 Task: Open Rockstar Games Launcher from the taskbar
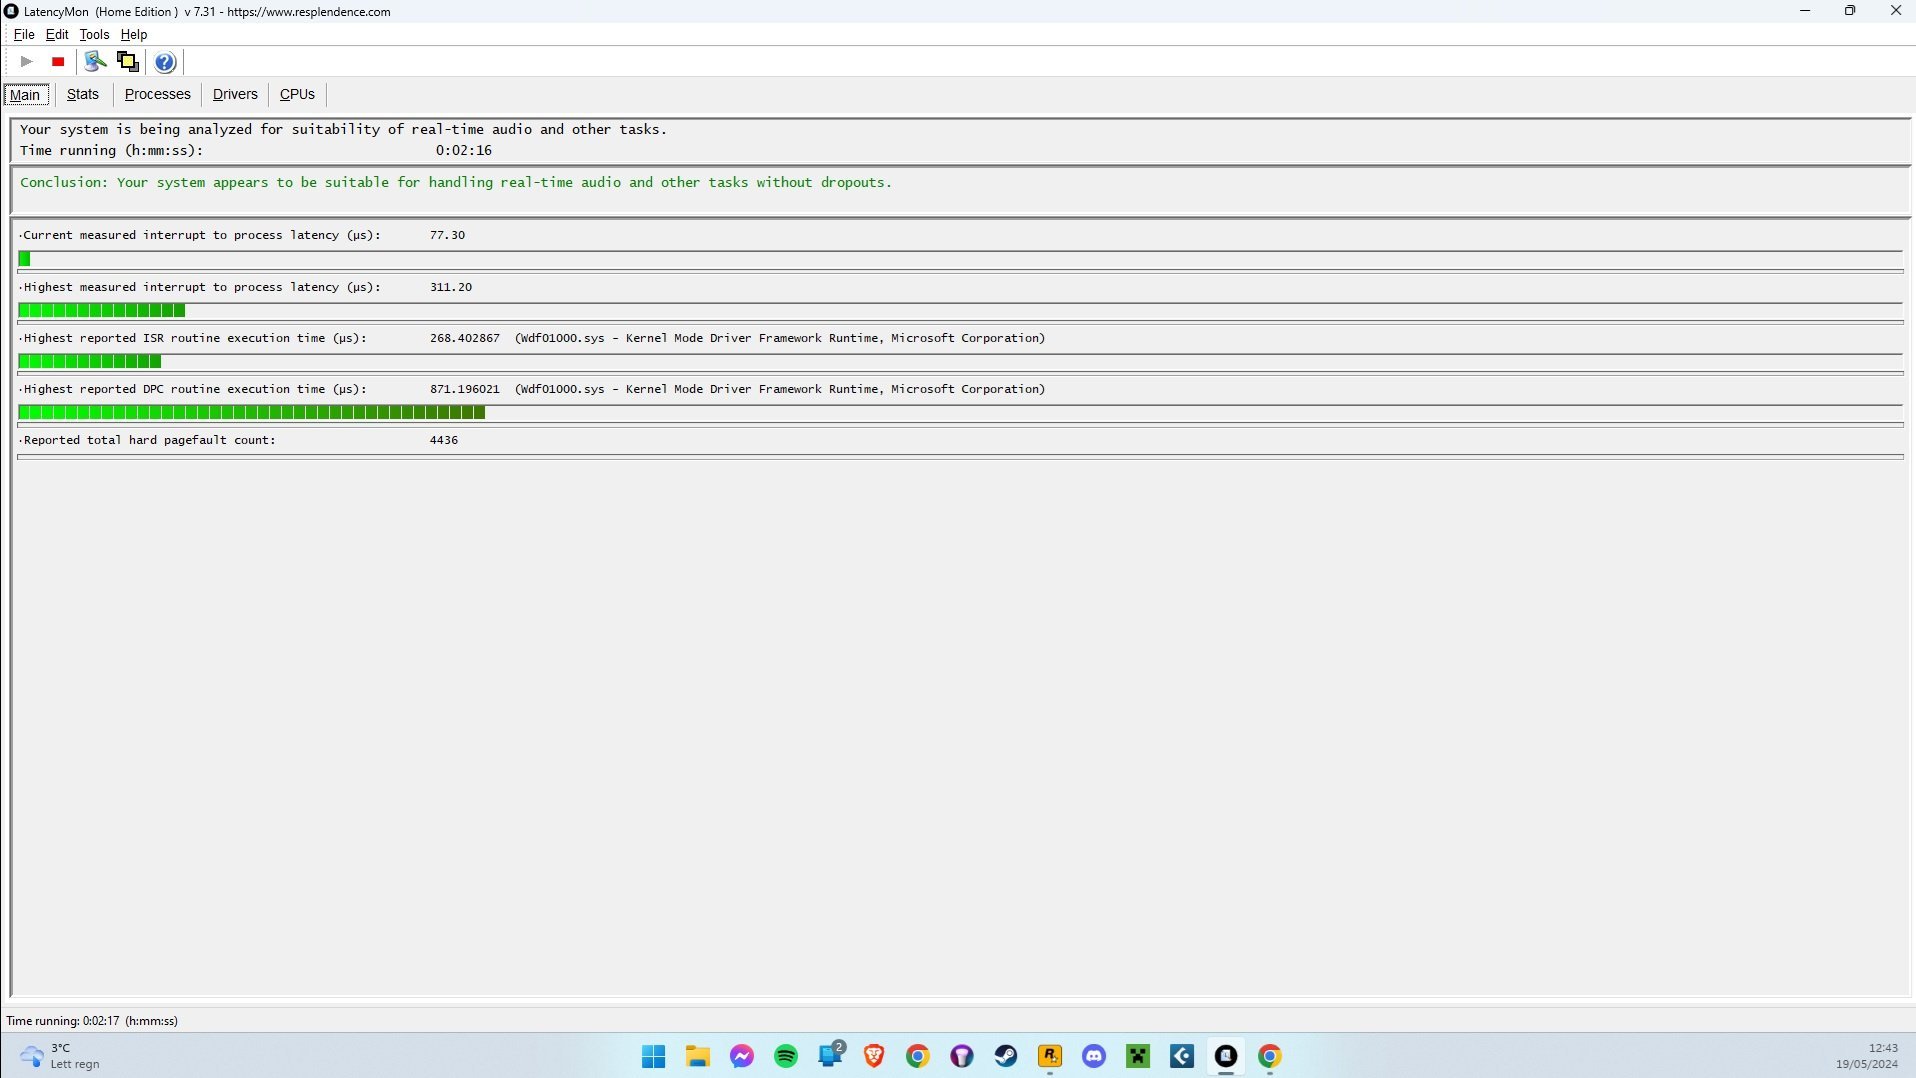pyautogui.click(x=1050, y=1056)
